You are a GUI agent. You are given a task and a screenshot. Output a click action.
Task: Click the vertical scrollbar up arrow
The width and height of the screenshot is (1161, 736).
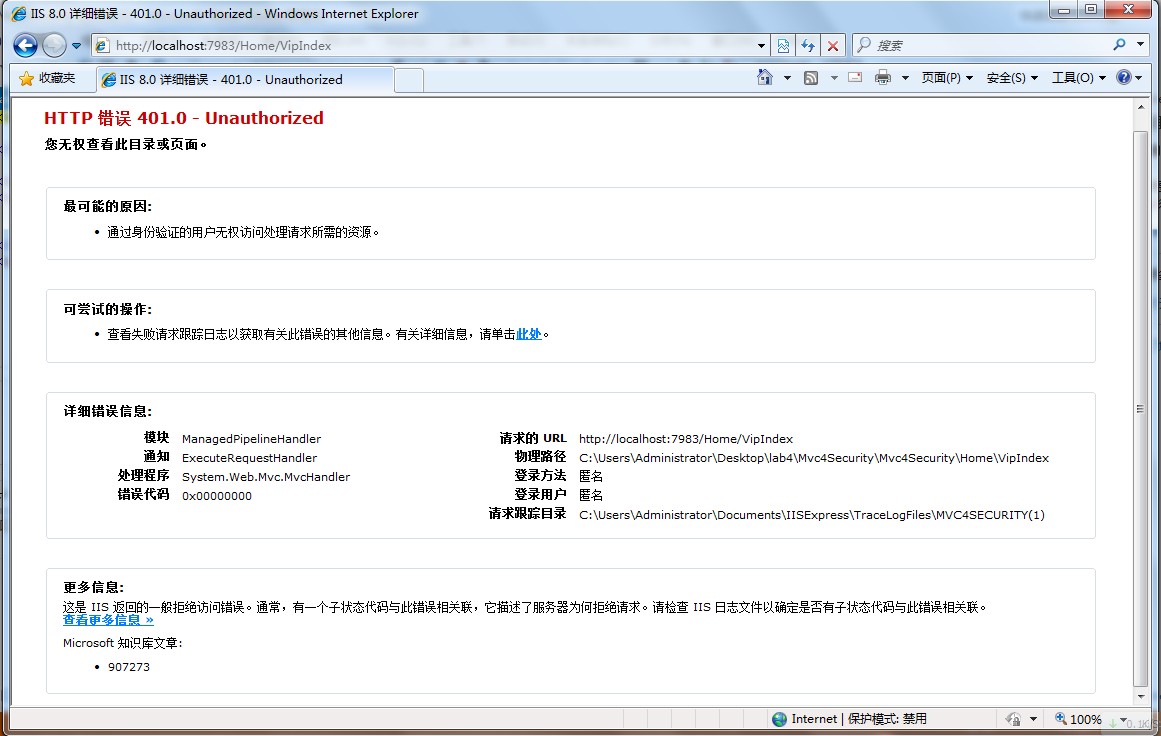click(x=1140, y=107)
